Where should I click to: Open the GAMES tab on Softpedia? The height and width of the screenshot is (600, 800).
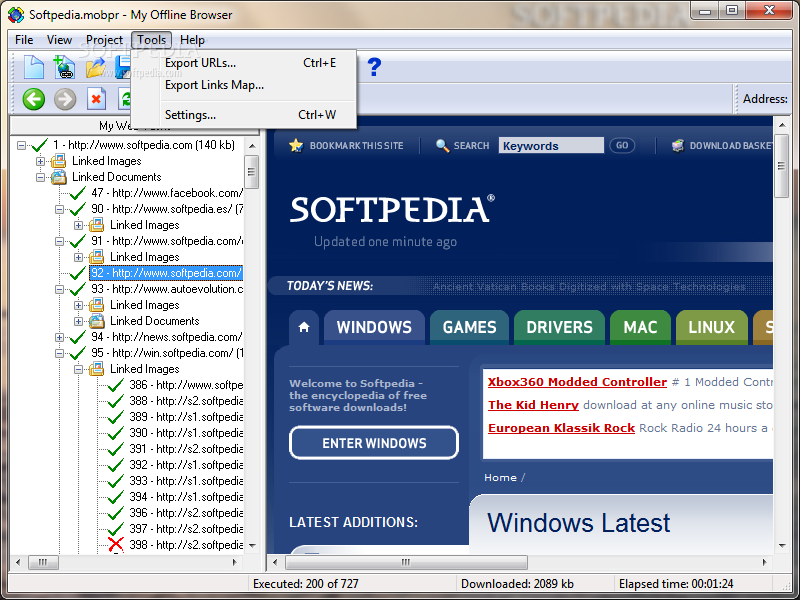pyautogui.click(x=469, y=327)
